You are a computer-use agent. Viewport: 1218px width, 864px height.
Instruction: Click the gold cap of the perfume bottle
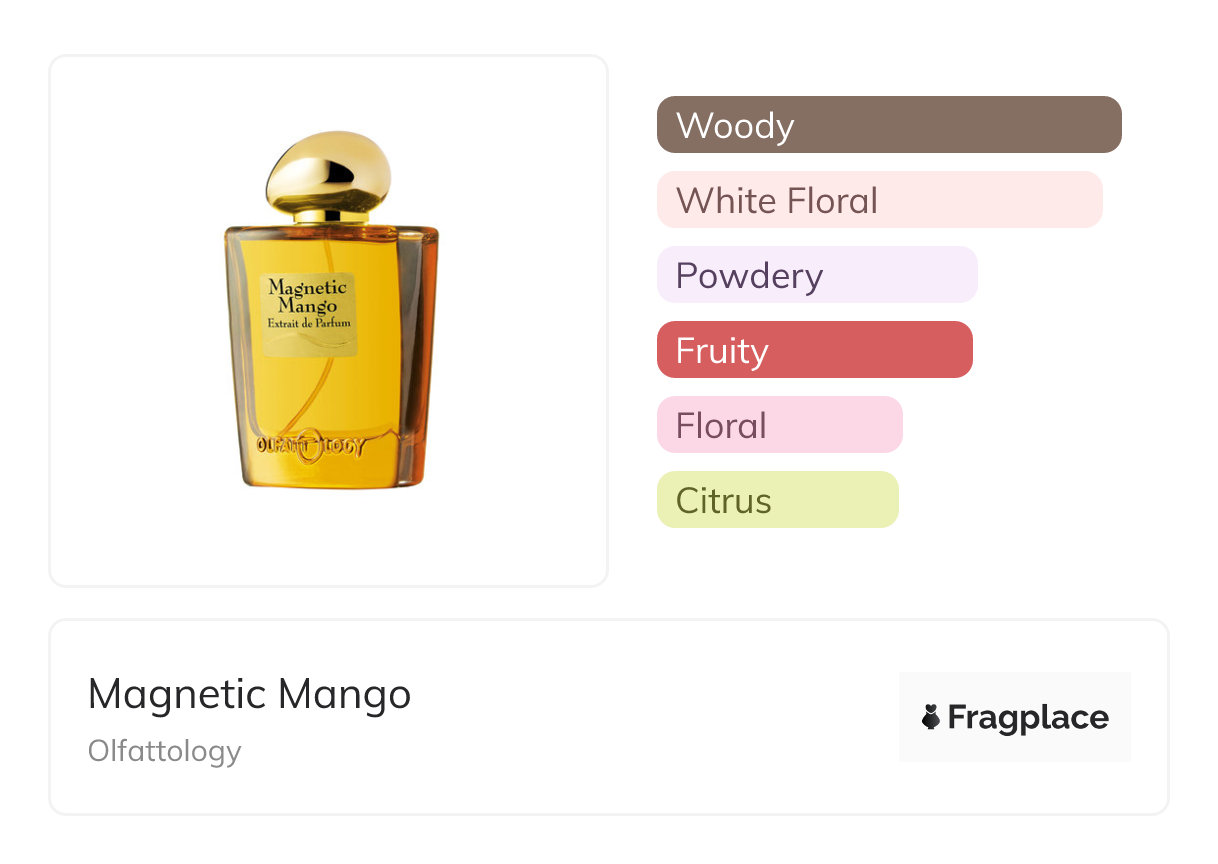click(x=327, y=170)
